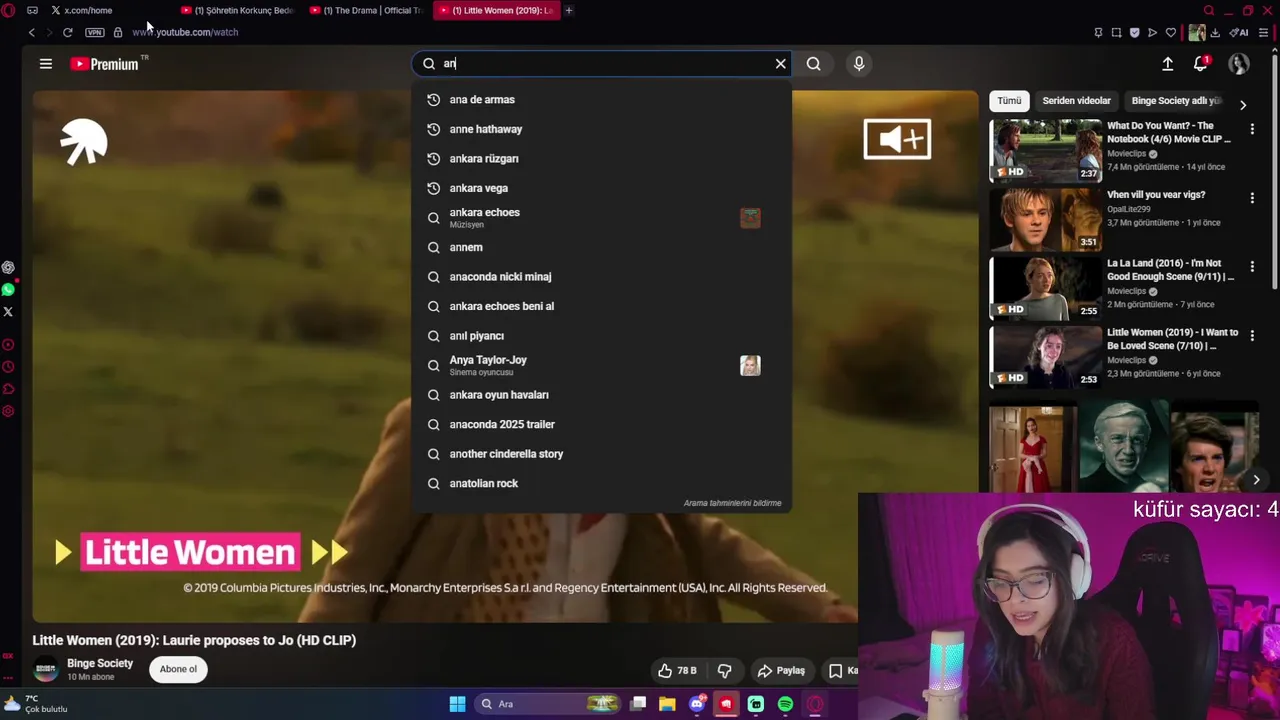1280x720 pixels.
Task: Dislike the video with thumbs-down
Action: click(725, 671)
